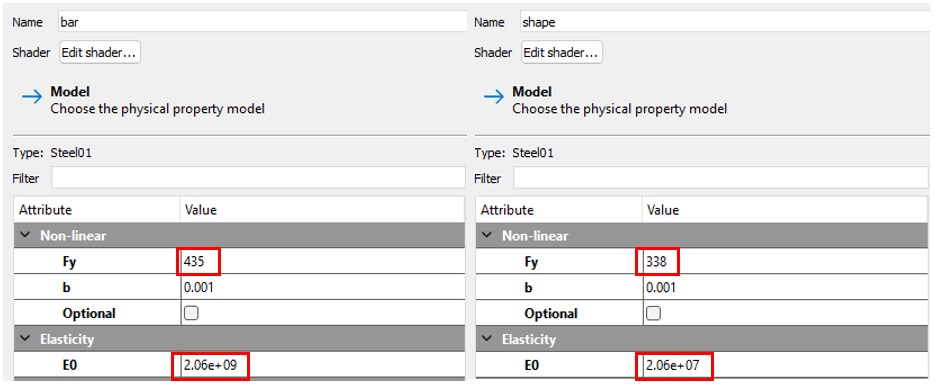Click the blue Model arrow in bar panel
This screenshot has width=934, height=387.
click(x=32, y=97)
